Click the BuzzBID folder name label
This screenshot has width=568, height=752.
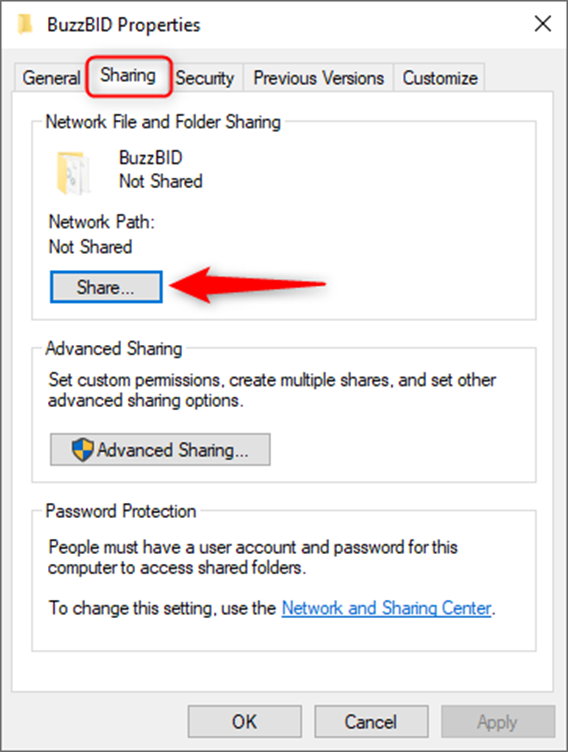151,158
